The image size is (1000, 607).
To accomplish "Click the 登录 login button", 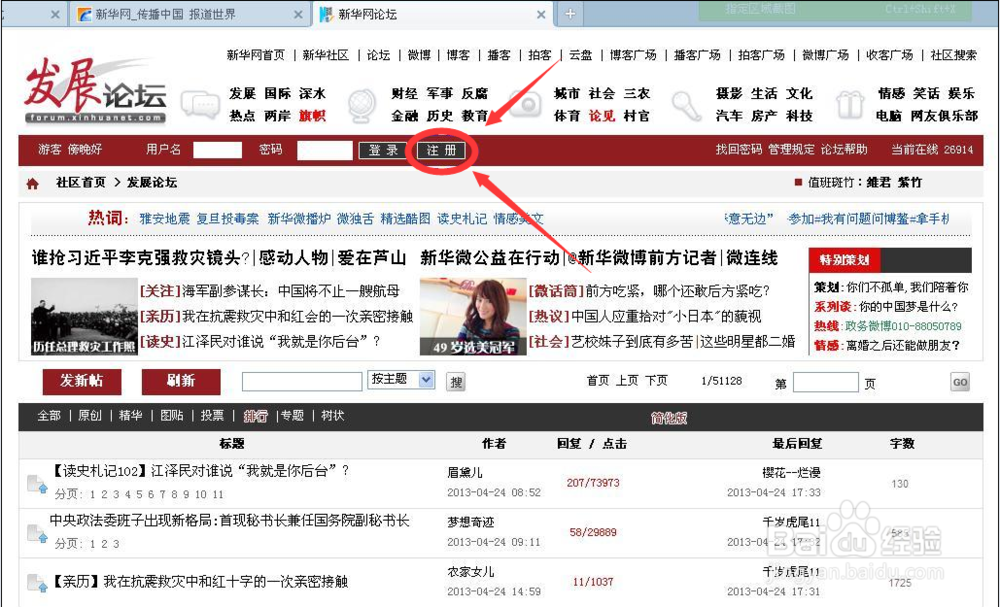I will pos(383,150).
